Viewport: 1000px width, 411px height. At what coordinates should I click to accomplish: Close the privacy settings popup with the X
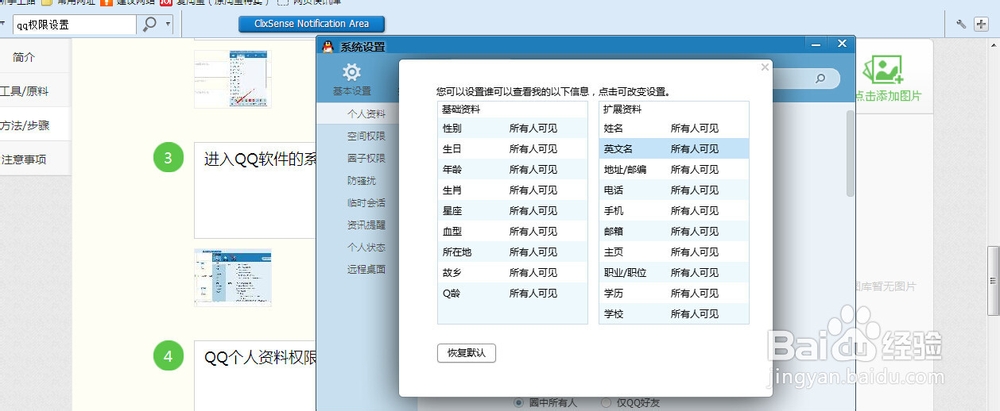click(x=765, y=67)
